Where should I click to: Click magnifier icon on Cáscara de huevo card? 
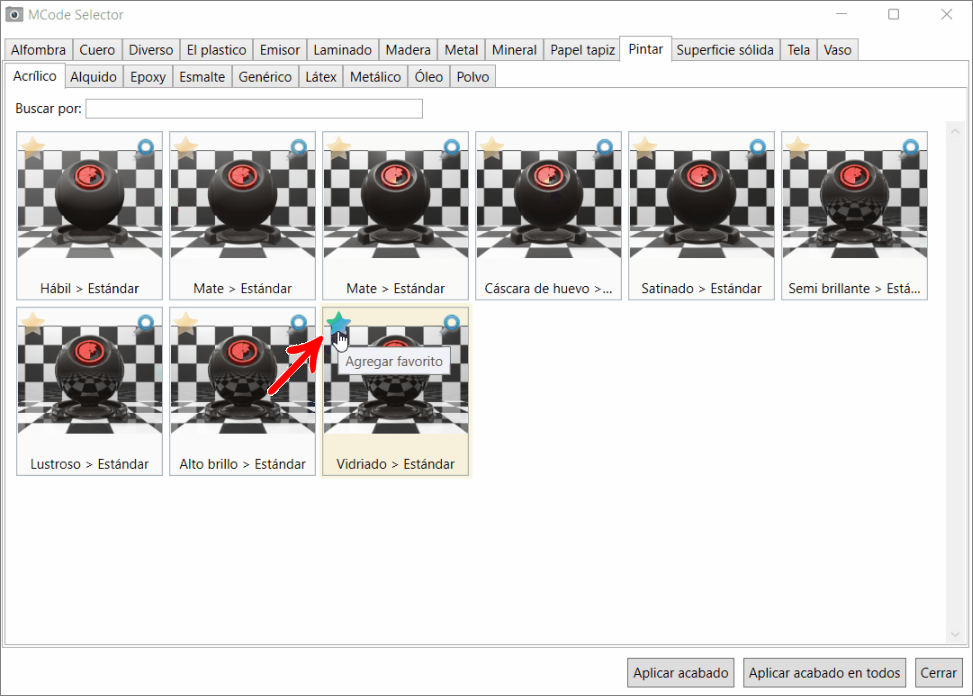point(604,148)
